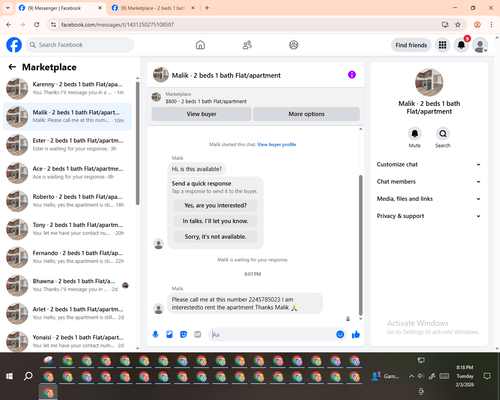500x400 pixels.
Task: Expand Privacy & support section
Action: 429,216
